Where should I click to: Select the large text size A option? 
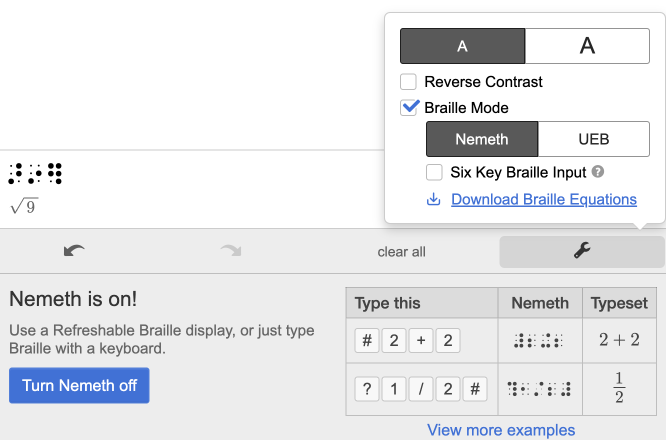[x=587, y=46]
